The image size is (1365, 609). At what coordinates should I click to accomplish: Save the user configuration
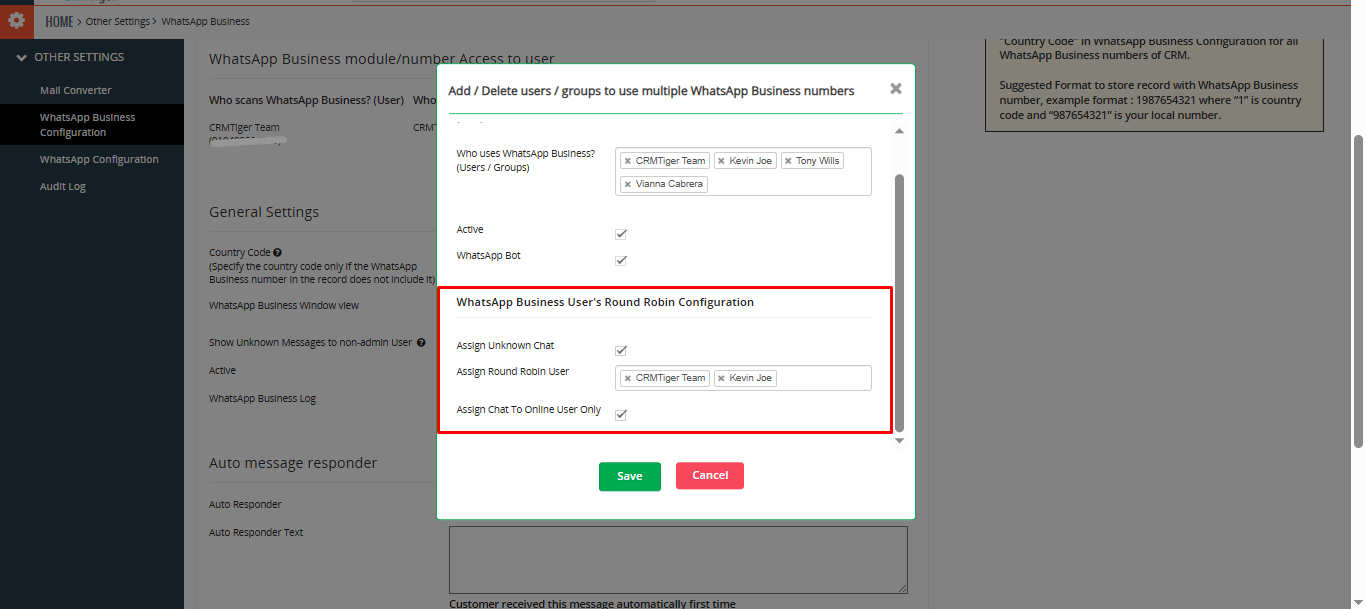click(630, 476)
